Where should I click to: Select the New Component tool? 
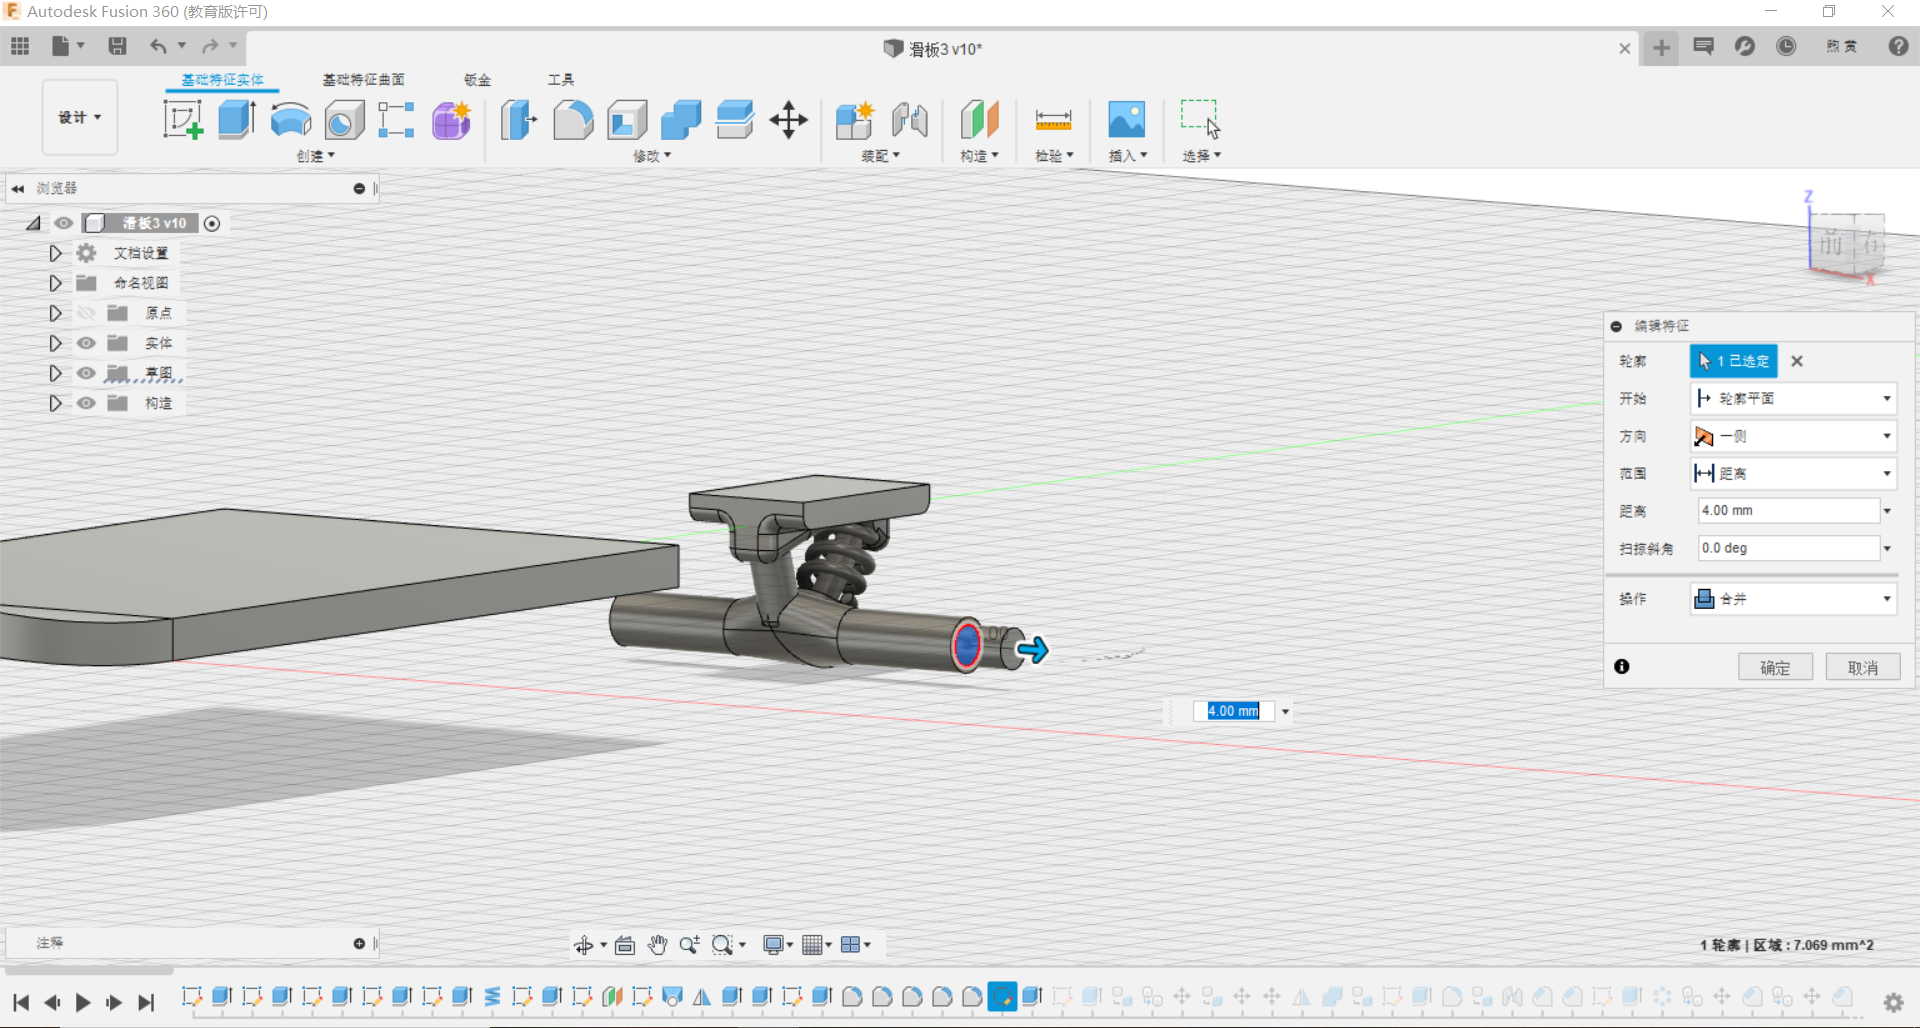(x=855, y=120)
